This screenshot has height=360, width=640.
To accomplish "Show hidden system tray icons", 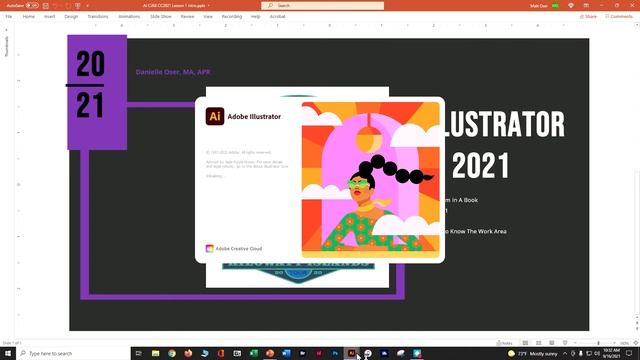I will (x=565, y=353).
